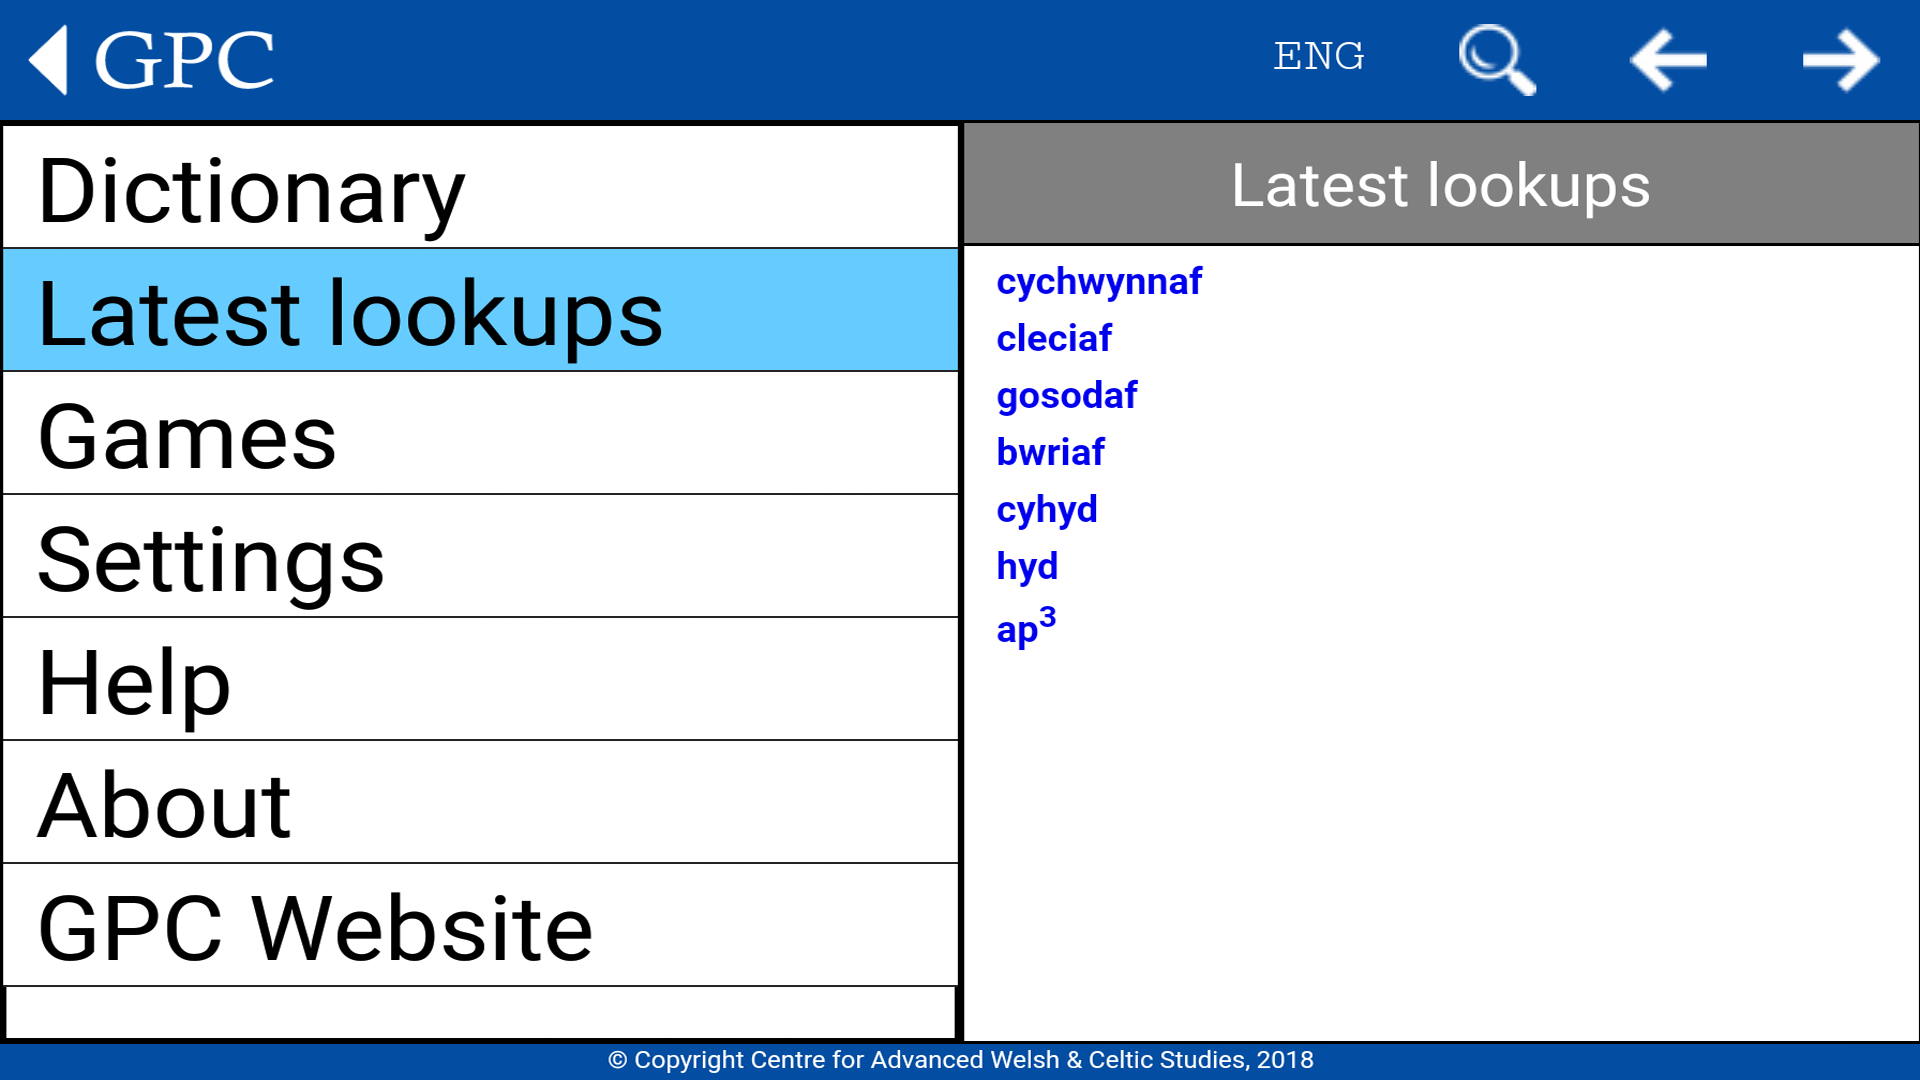This screenshot has height=1080, width=1920.
Task: Open the Dictionary menu item
Action: click(480, 188)
